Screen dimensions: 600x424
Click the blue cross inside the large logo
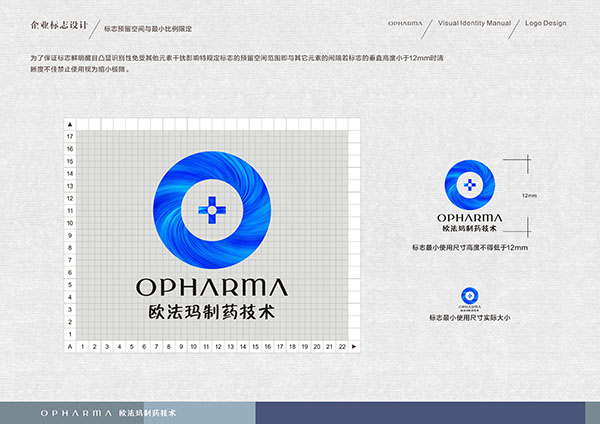tap(212, 210)
